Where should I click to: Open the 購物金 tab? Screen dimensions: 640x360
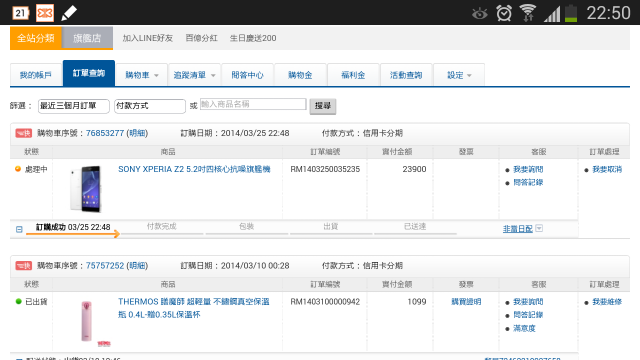tap(300, 75)
